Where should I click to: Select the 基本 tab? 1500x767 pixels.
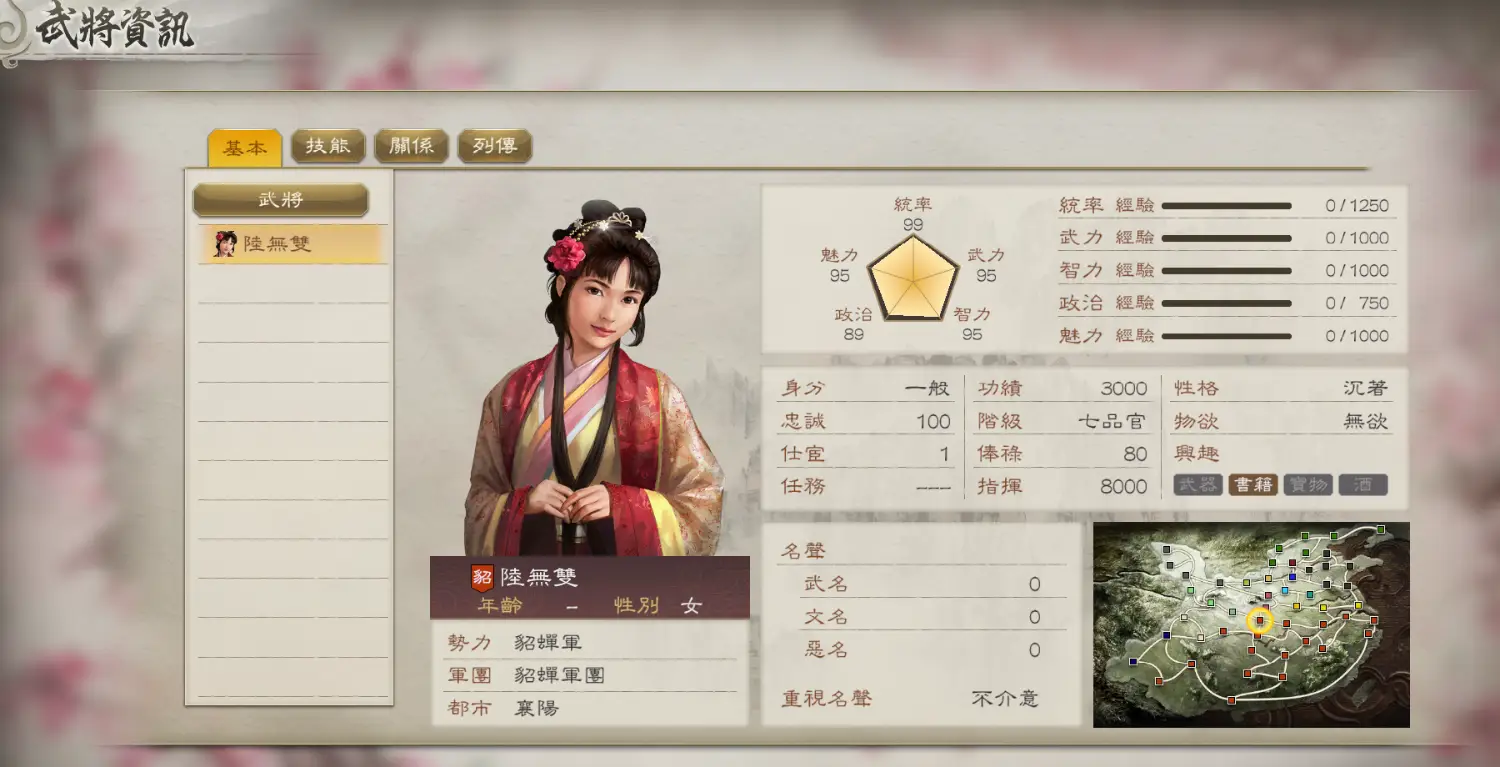pos(245,147)
